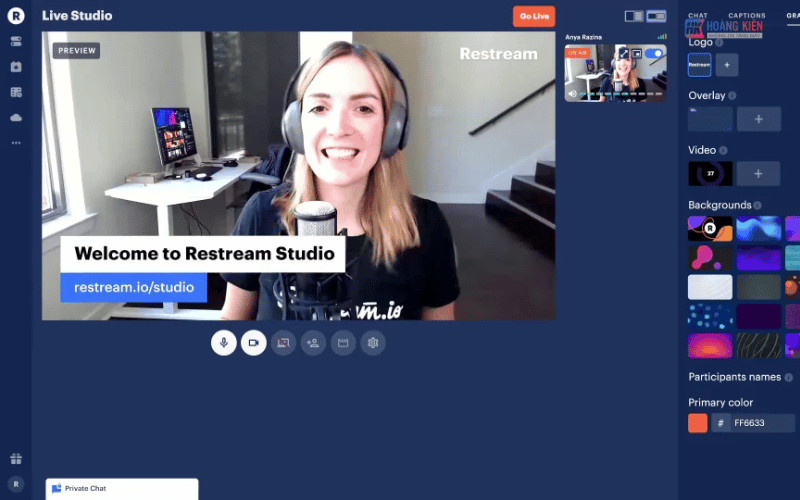Choose black and orange R-logo background

pos(710,229)
